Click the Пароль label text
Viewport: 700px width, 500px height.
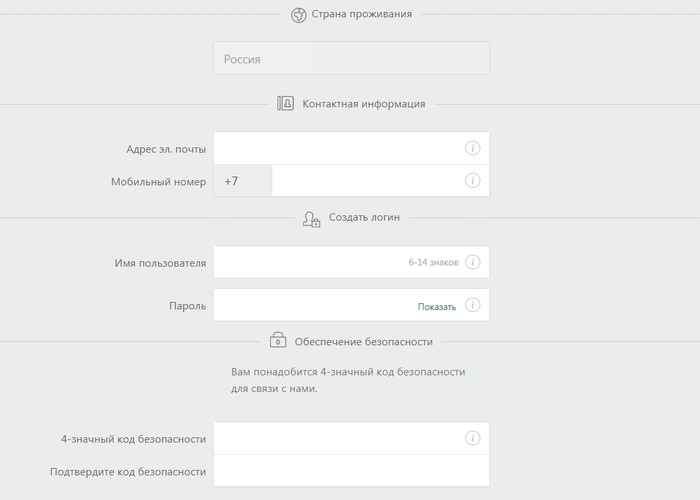click(x=188, y=306)
